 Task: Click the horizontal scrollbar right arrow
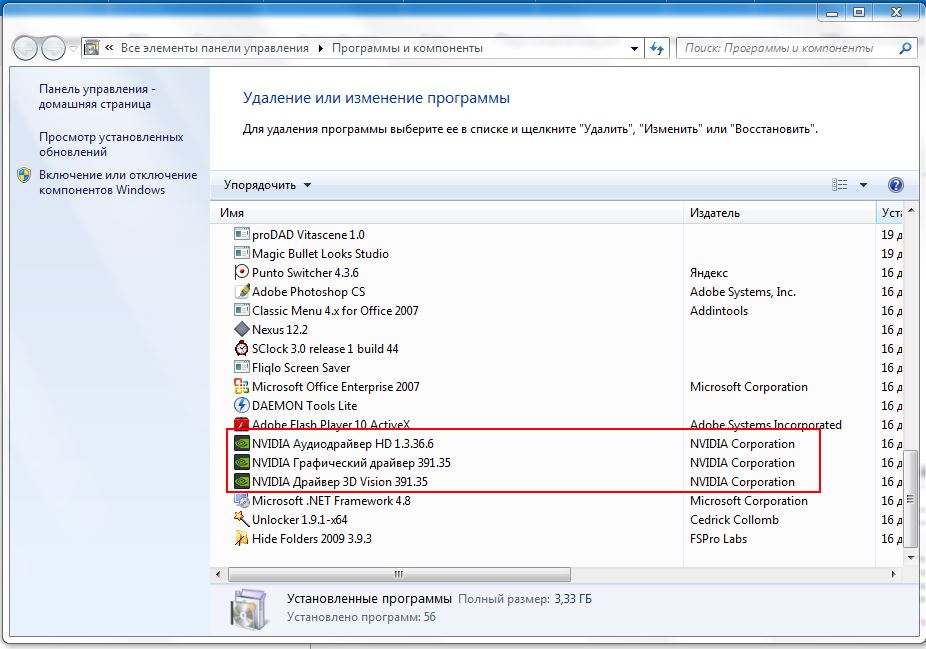pos(894,574)
